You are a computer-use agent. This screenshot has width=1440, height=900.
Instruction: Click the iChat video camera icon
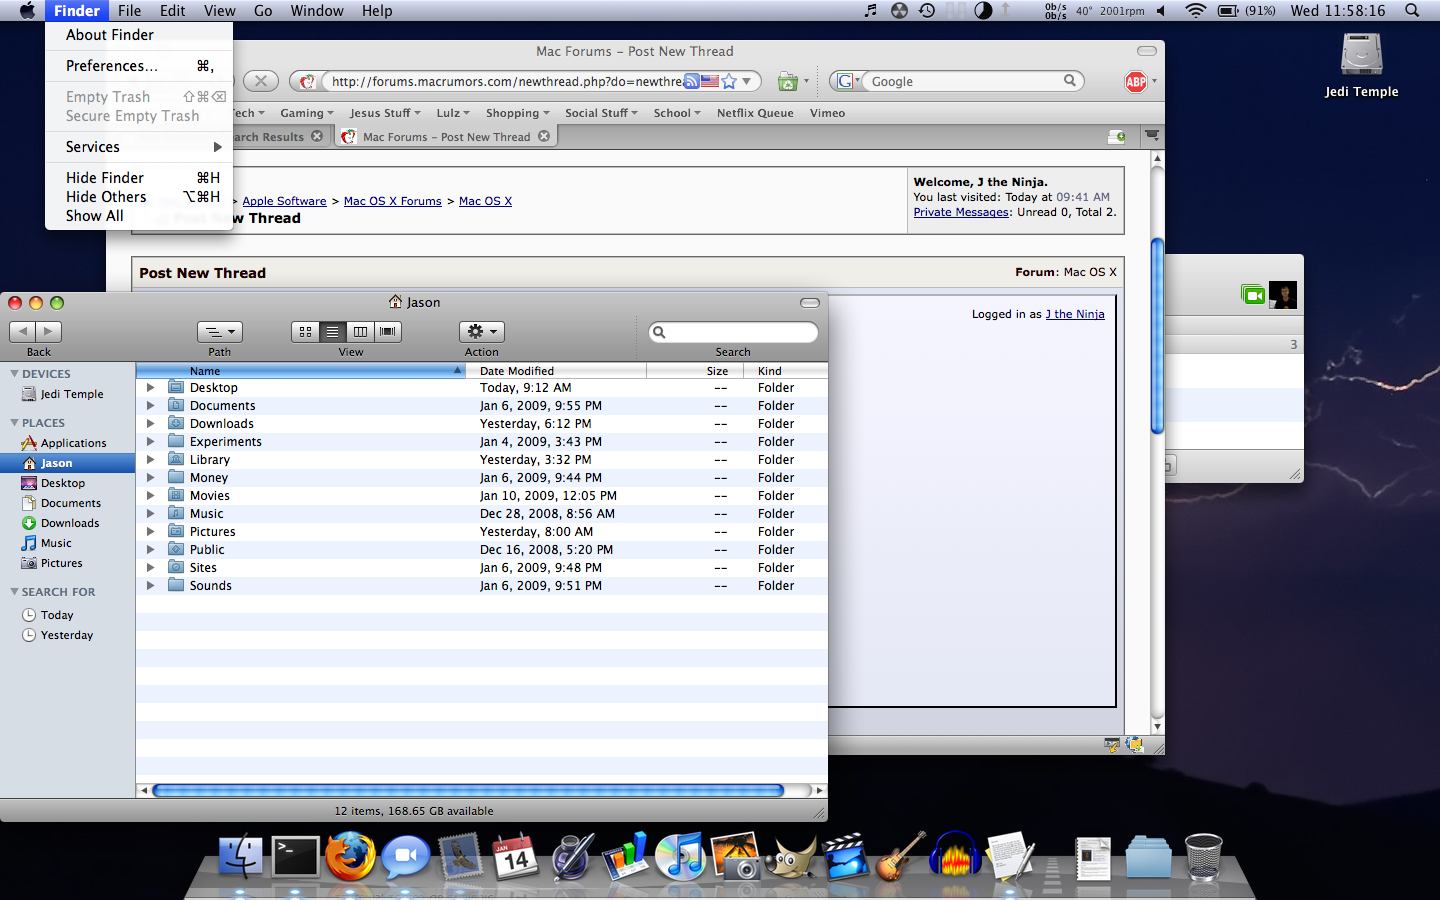point(1253,294)
